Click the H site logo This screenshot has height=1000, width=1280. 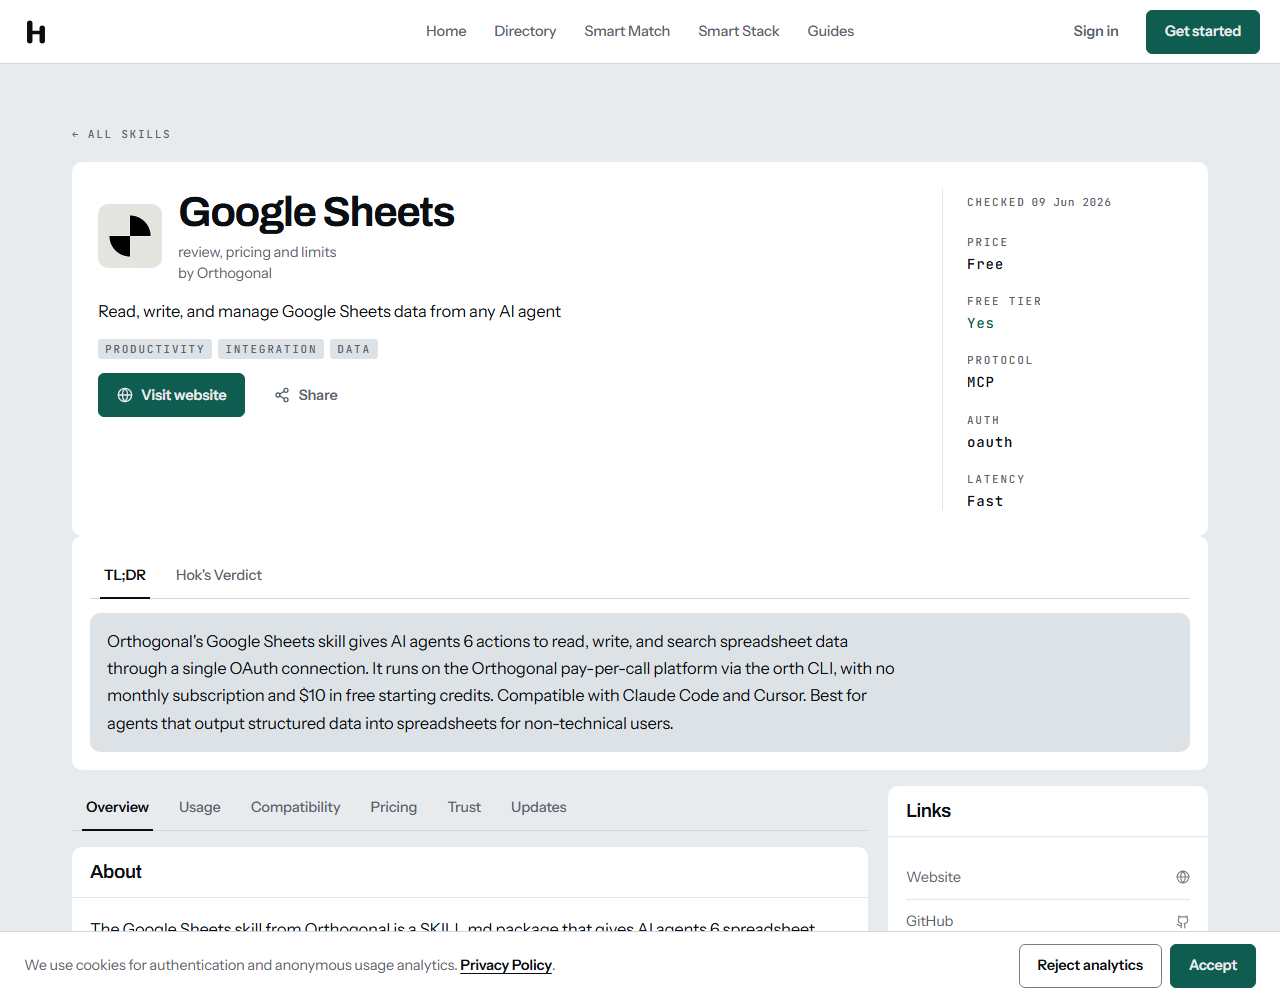coord(36,32)
